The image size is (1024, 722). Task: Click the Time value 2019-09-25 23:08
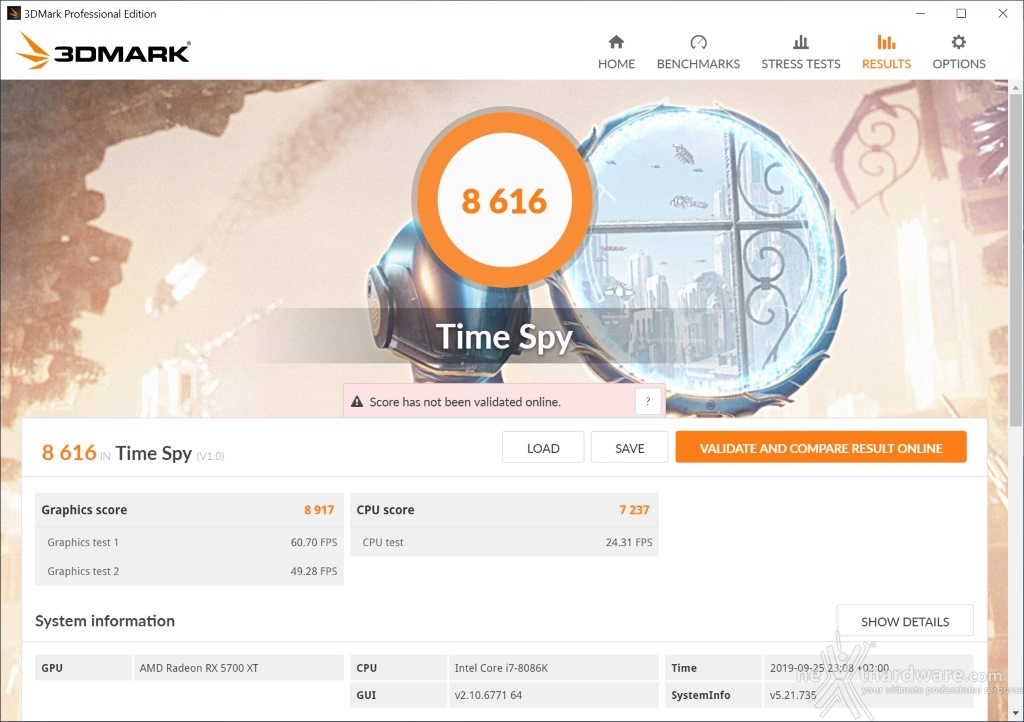point(829,668)
